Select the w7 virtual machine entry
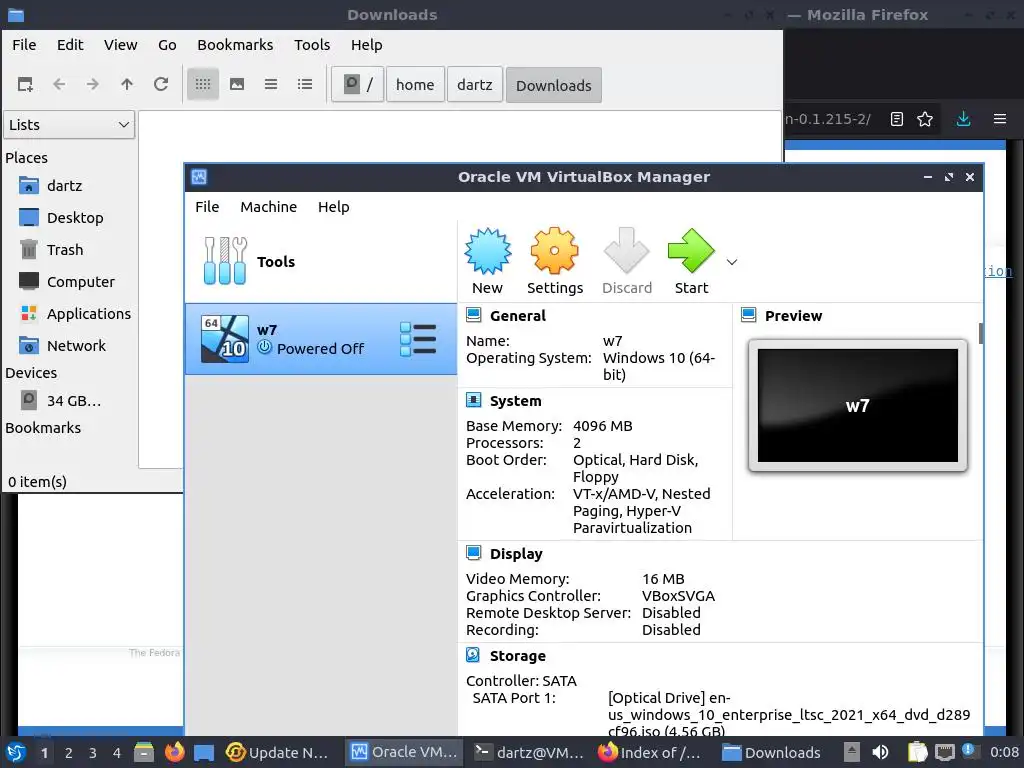This screenshot has width=1024, height=768. [x=321, y=339]
